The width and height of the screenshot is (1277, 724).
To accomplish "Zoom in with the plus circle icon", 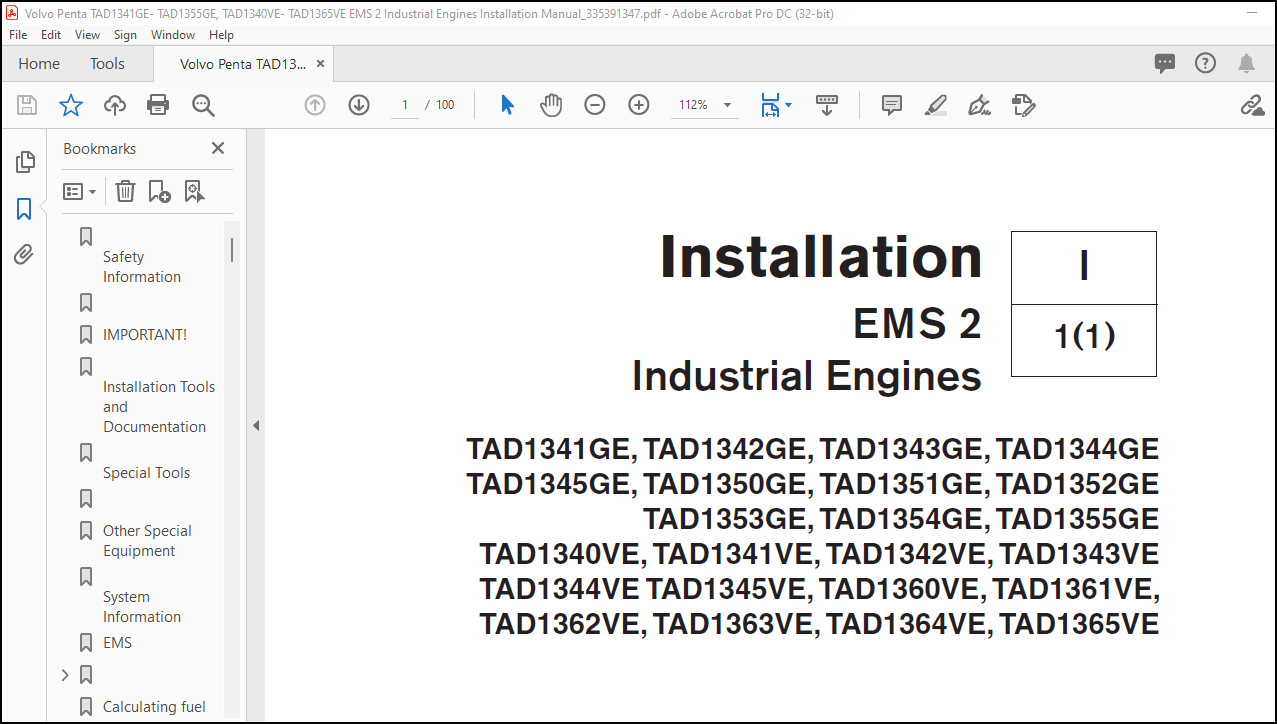I will click(639, 105).
